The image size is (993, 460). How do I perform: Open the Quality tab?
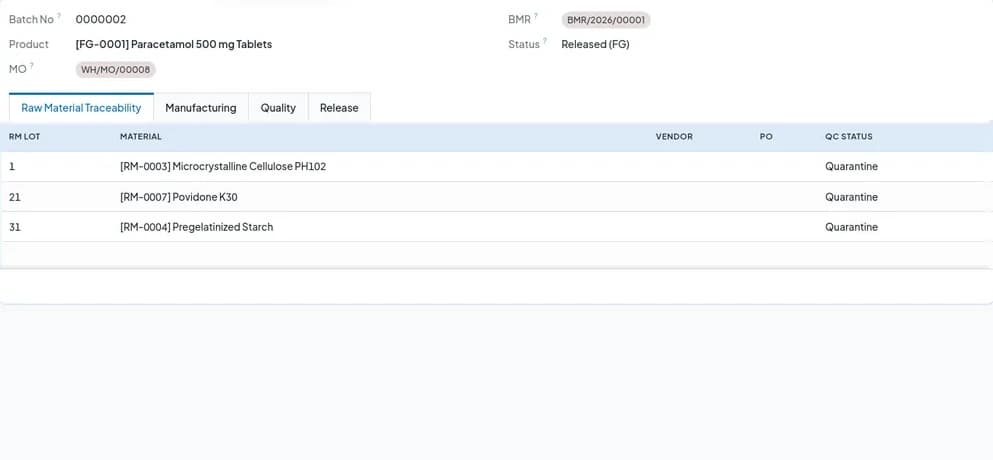click(278, 108)
